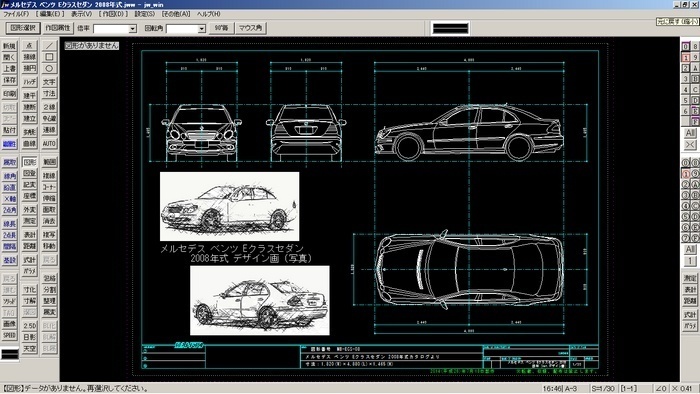Open the ヘルプ(H) menu
700x394 pixels.
(209, 14)
